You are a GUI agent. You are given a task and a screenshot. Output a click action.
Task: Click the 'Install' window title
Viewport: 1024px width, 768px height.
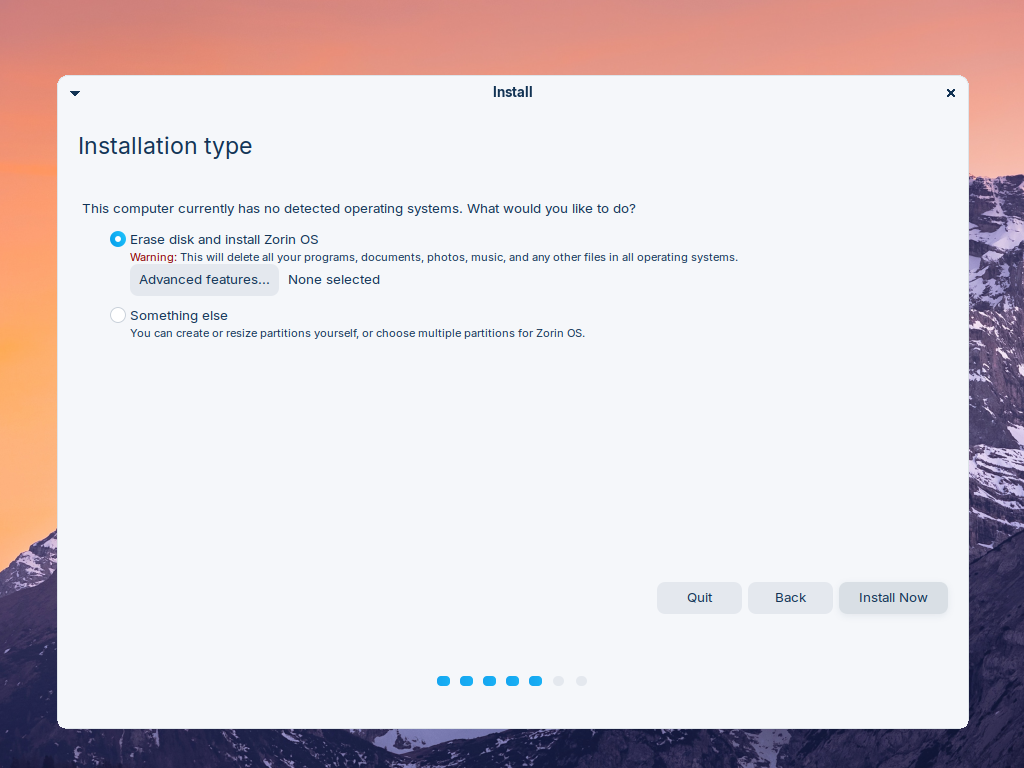pos(513,92)
